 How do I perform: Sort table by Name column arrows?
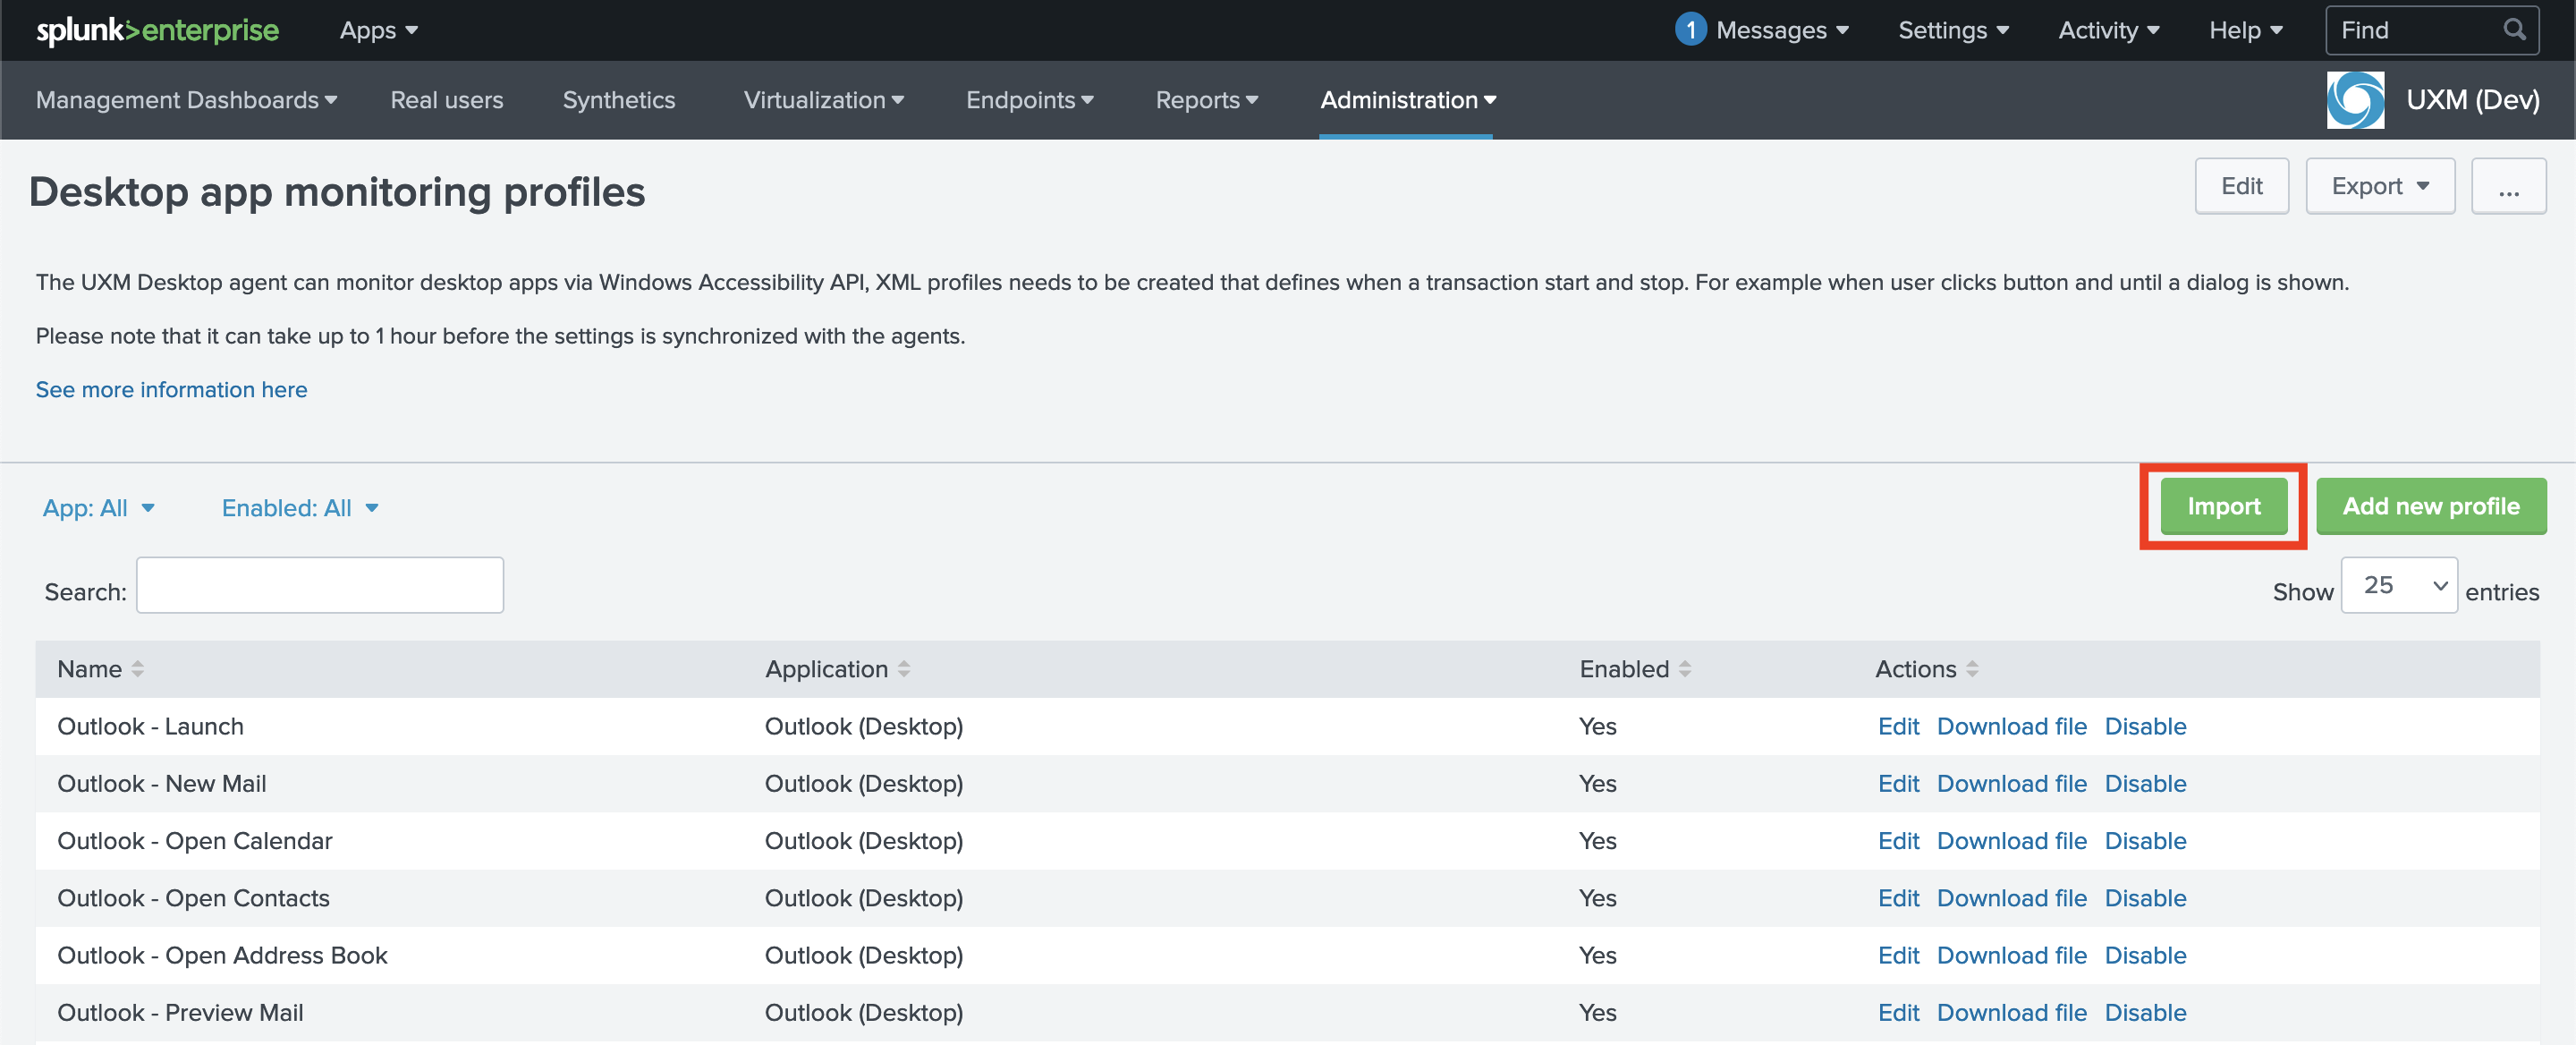(x=138, y=669)
